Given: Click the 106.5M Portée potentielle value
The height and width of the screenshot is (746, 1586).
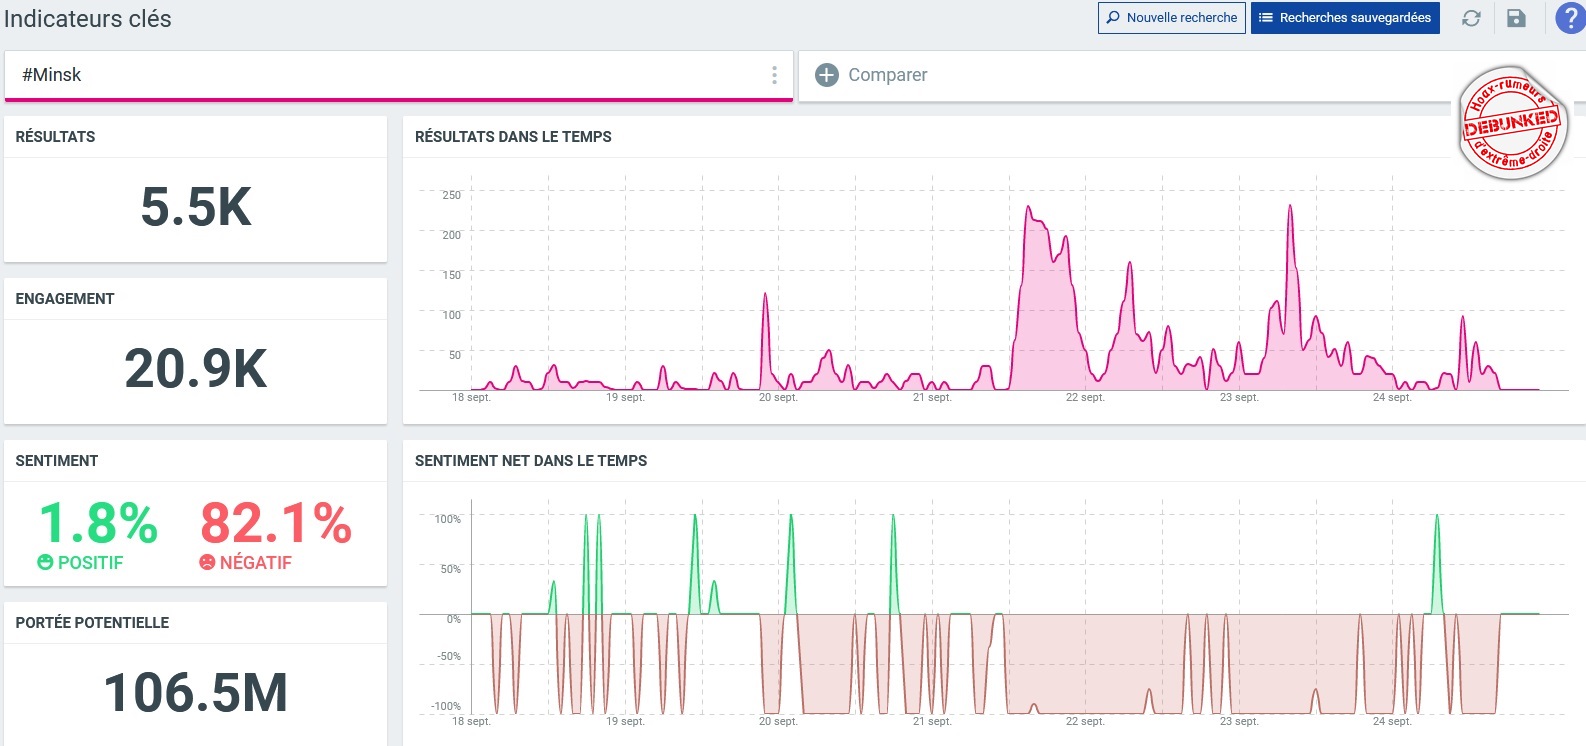Looking at the screenshot, I should (196, 693).
